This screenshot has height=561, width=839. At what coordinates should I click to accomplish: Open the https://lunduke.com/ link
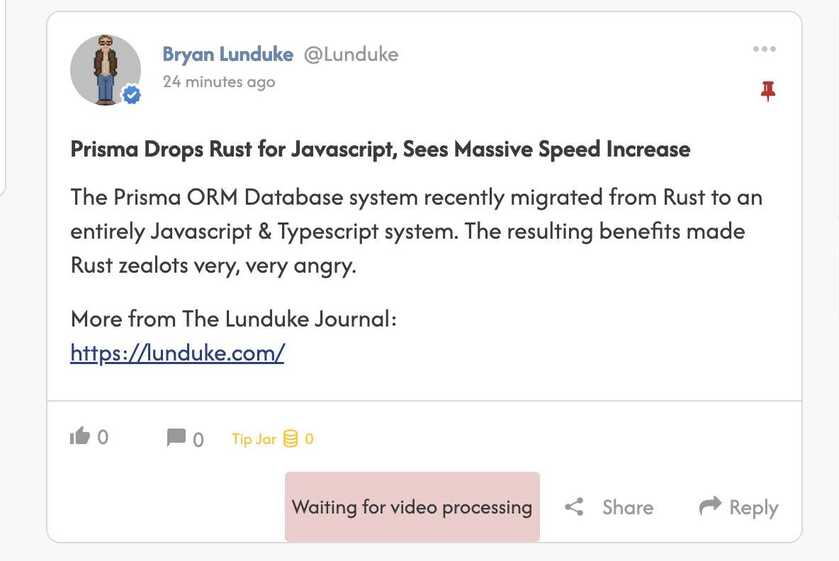point(177,353)
